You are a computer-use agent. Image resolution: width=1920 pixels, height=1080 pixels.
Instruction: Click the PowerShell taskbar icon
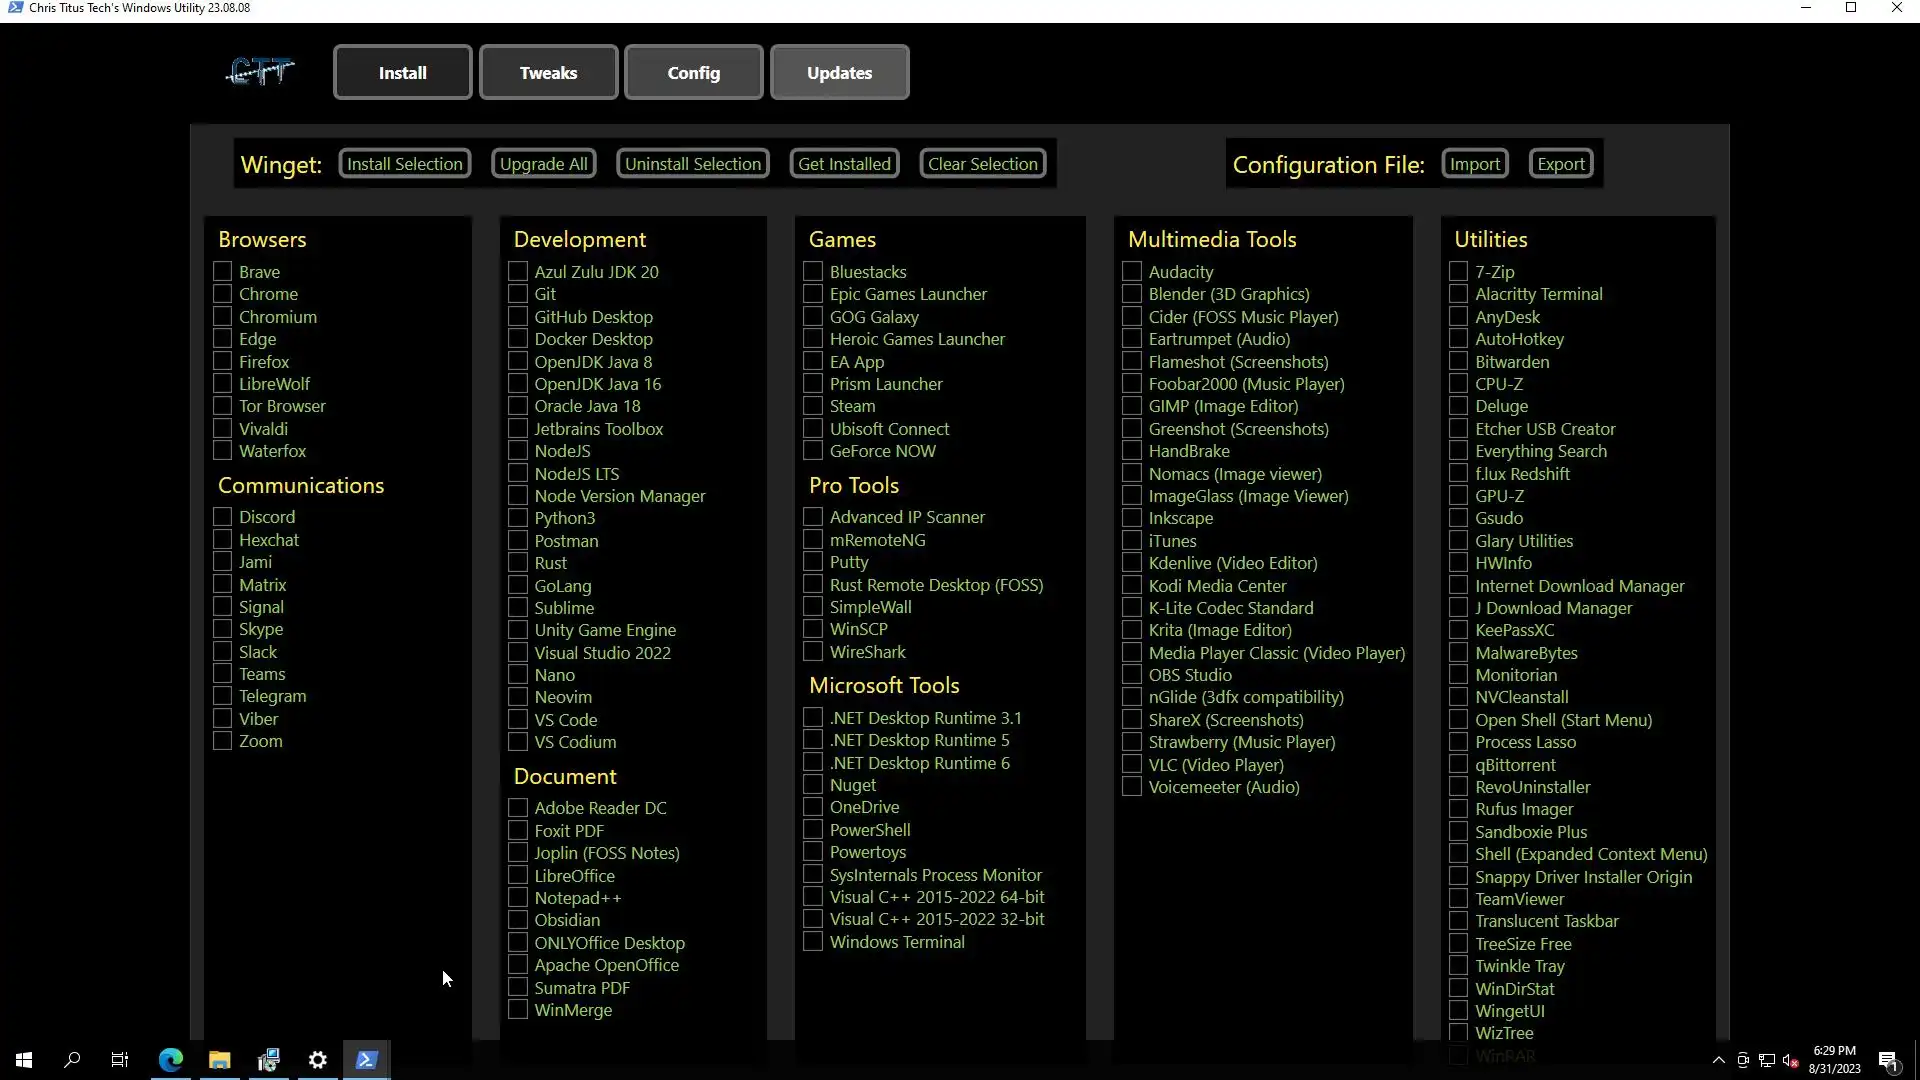coord(366,1060)
